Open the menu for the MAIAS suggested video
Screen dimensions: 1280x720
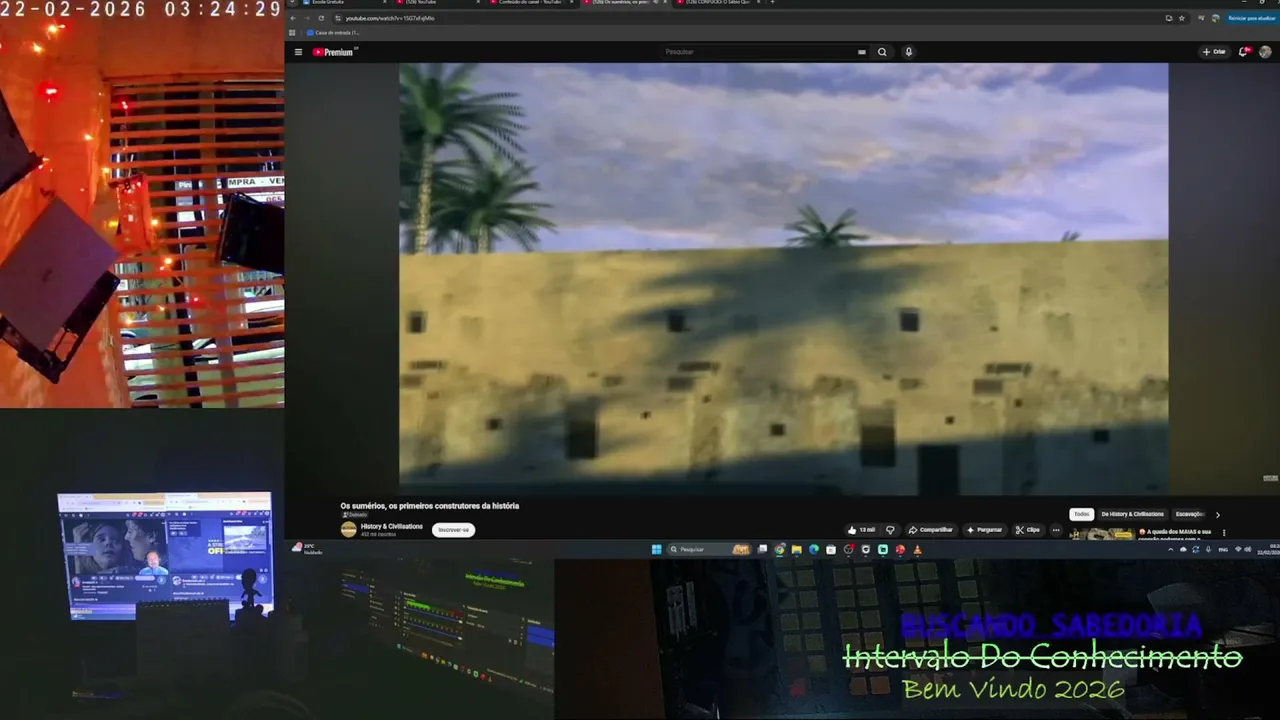pos(1223,533)
